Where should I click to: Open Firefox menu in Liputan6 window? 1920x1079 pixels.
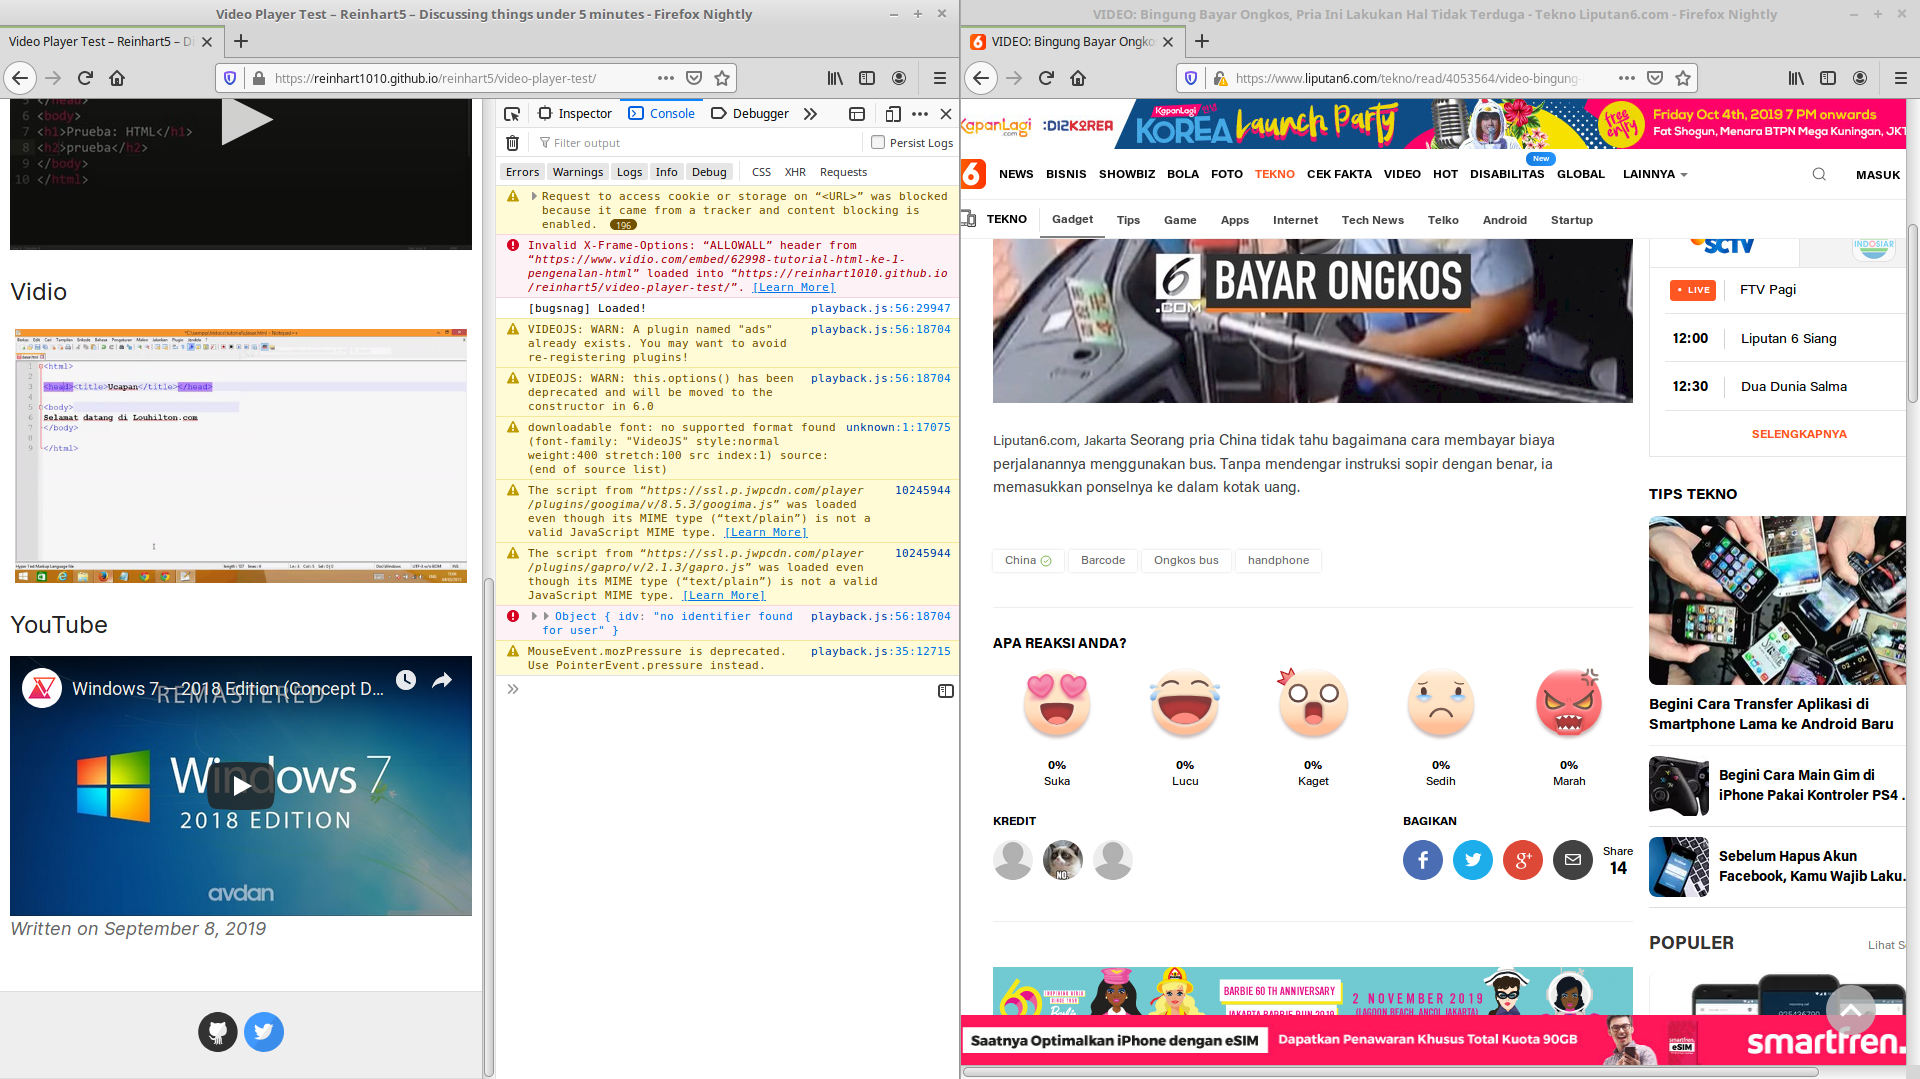(x=1901, y=78)
